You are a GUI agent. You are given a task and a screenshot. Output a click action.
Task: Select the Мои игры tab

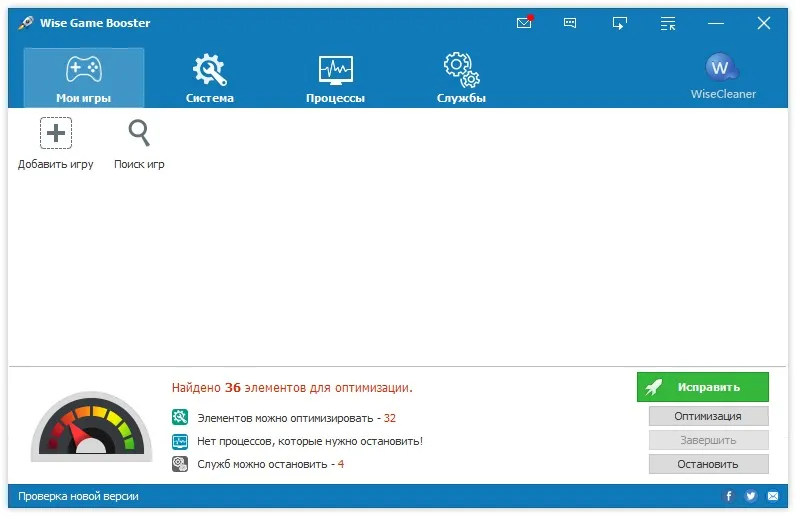click(x=84, y=78)
